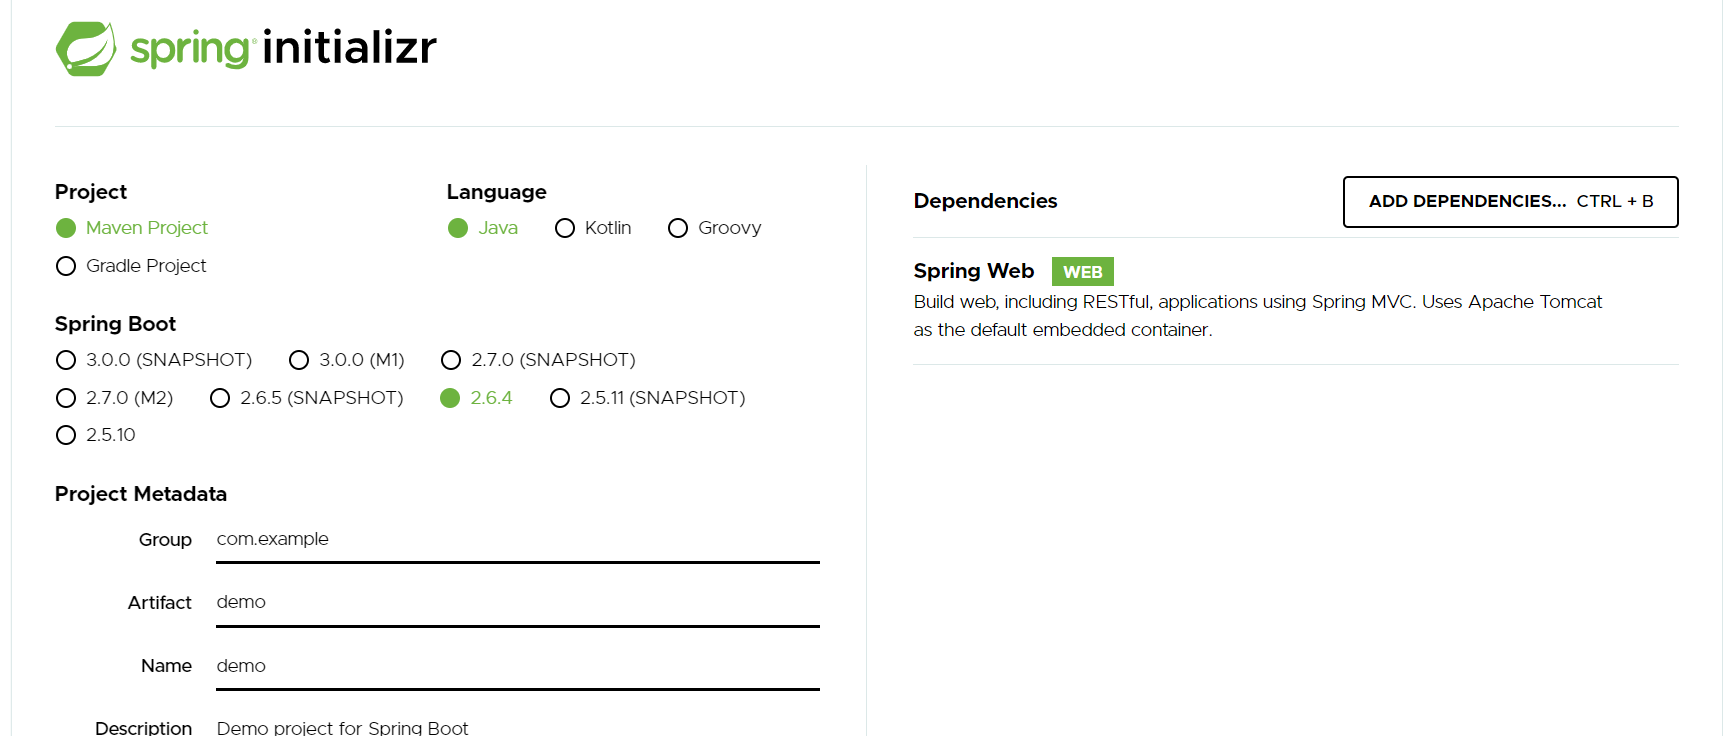Select Java language option

tap(458, 228)
